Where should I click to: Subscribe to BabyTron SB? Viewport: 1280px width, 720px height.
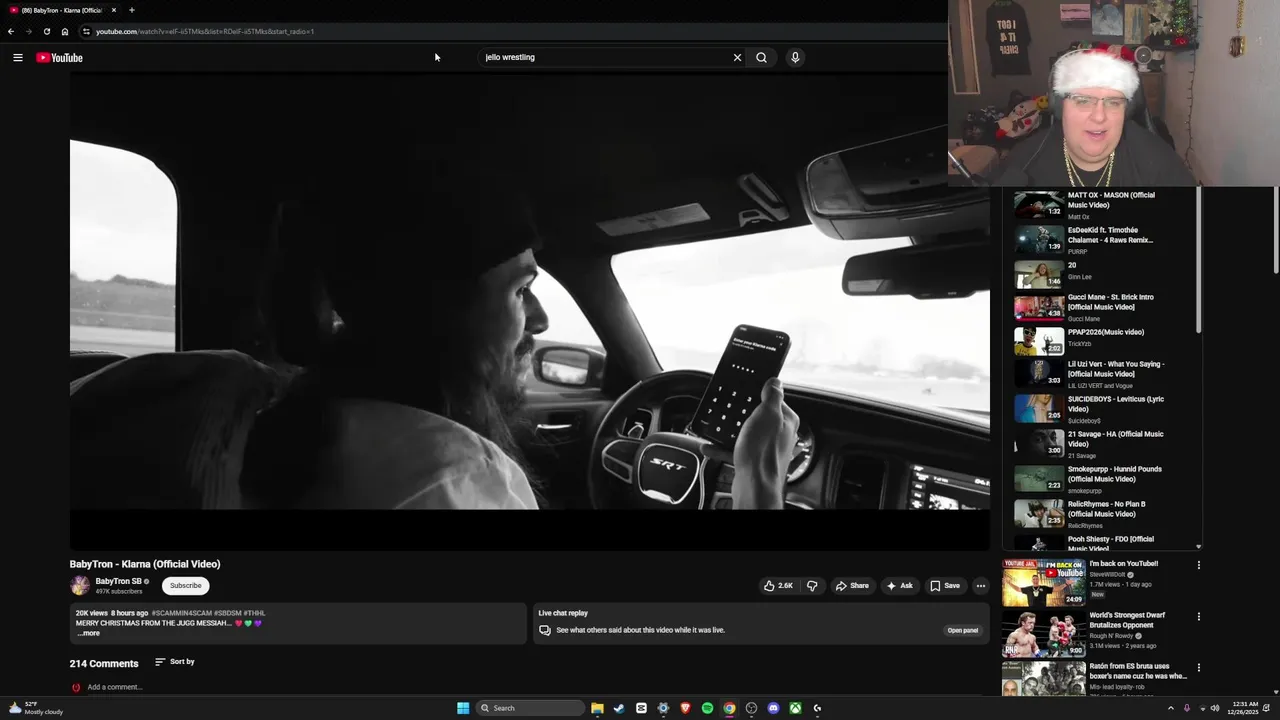click(185, 586)
